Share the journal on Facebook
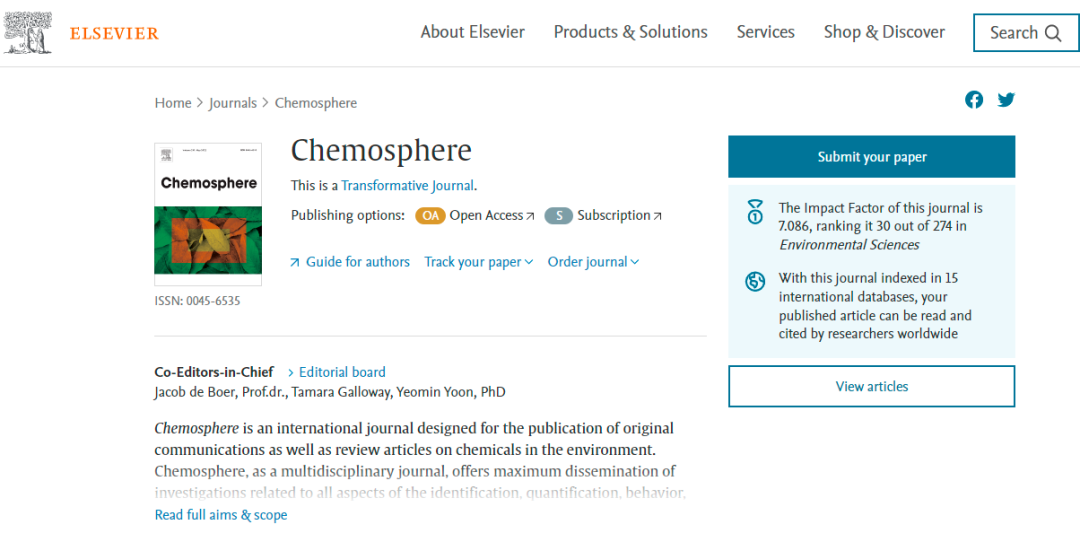 coord(974,100)
